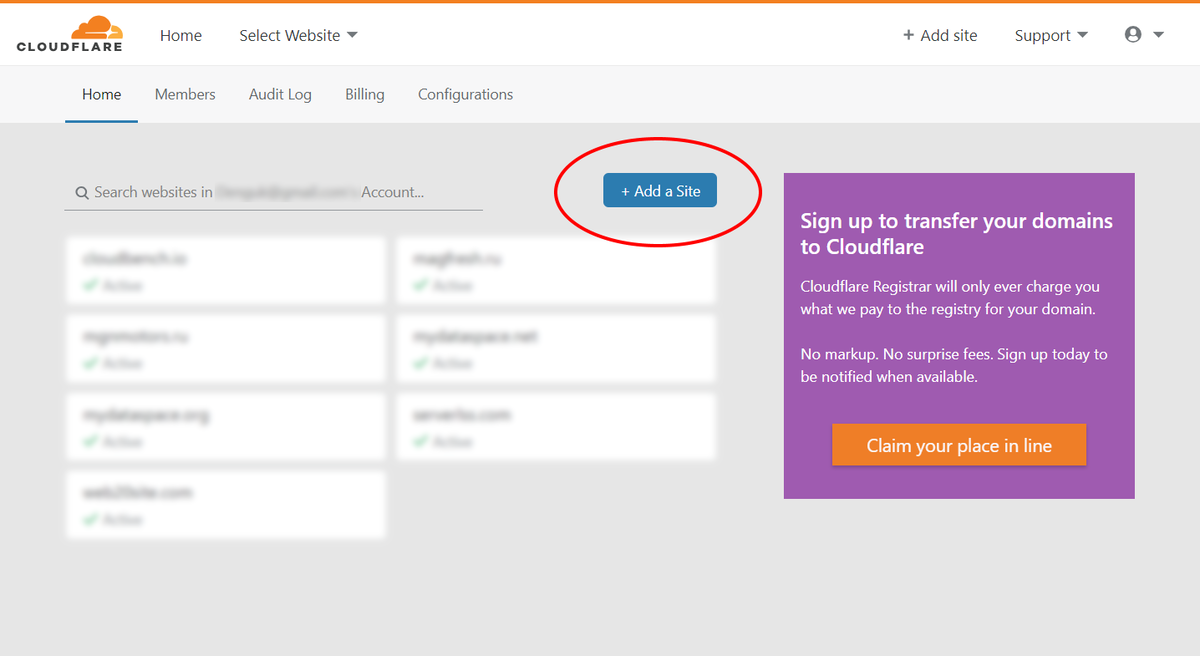Open the Audit Log tab
Image resolution: width=1200 pixels, height=656 pixels.
(x=280, y=94)
